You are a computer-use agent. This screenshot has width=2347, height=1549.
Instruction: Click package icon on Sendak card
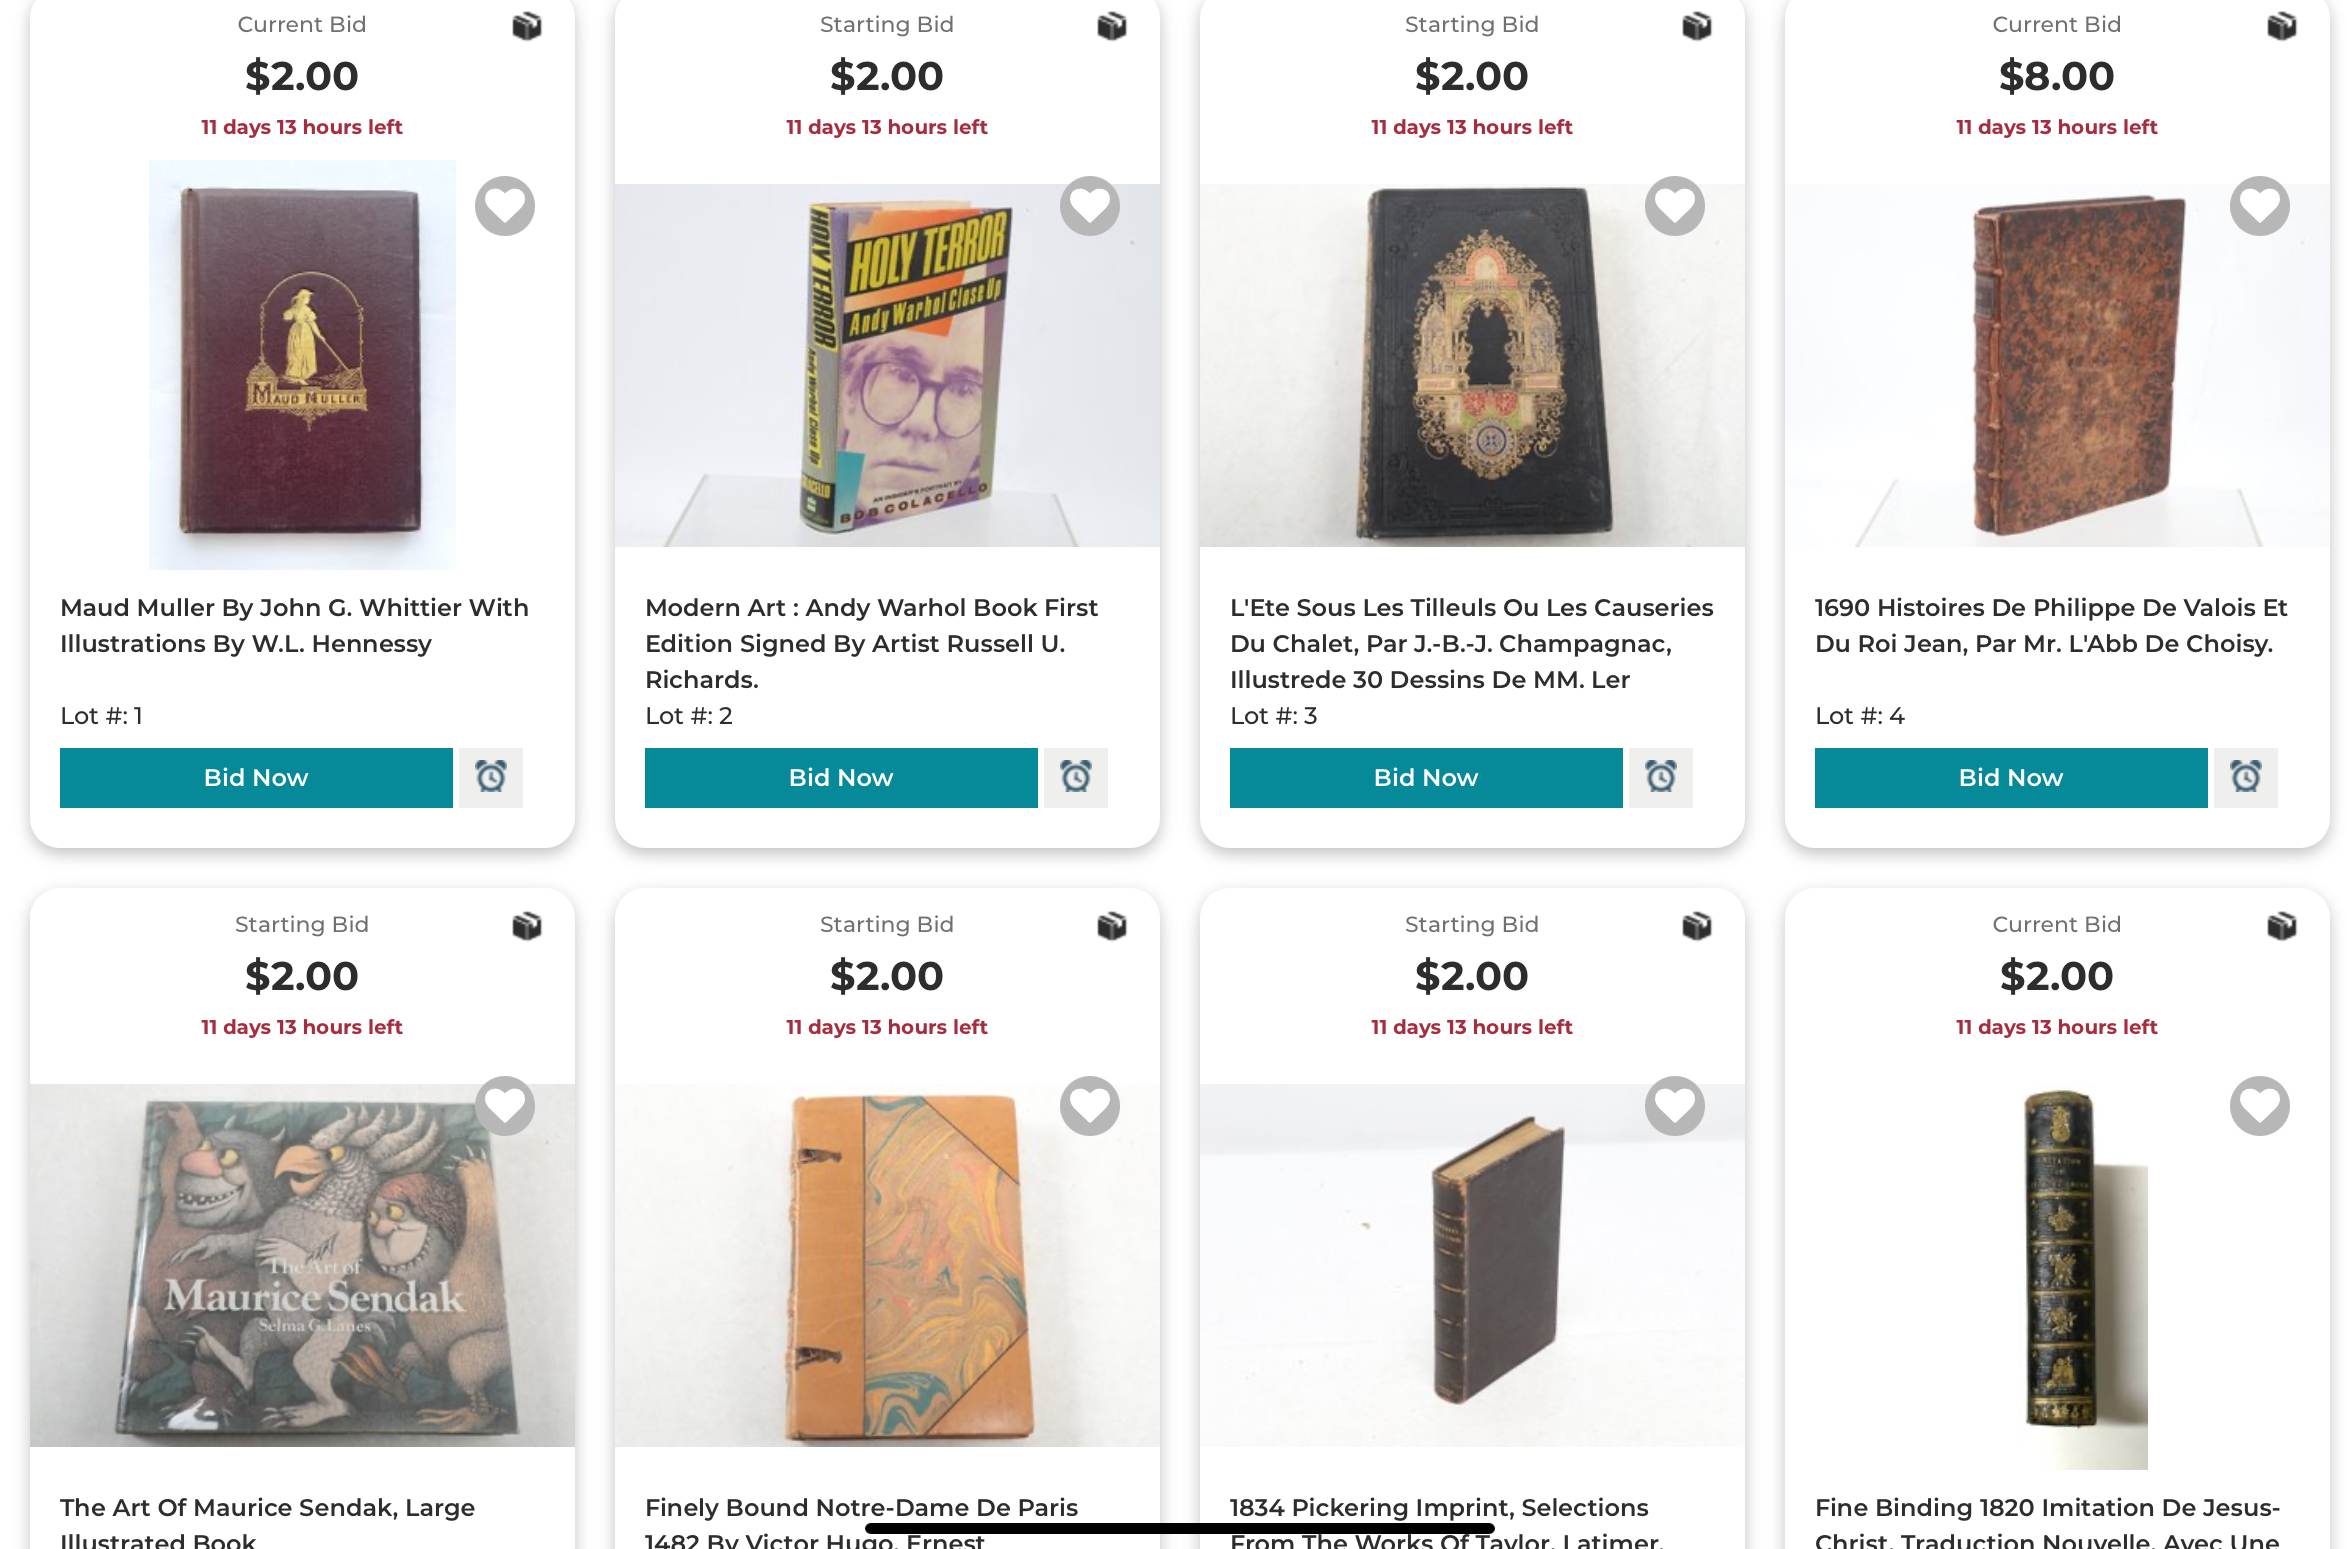click(527, 926)
